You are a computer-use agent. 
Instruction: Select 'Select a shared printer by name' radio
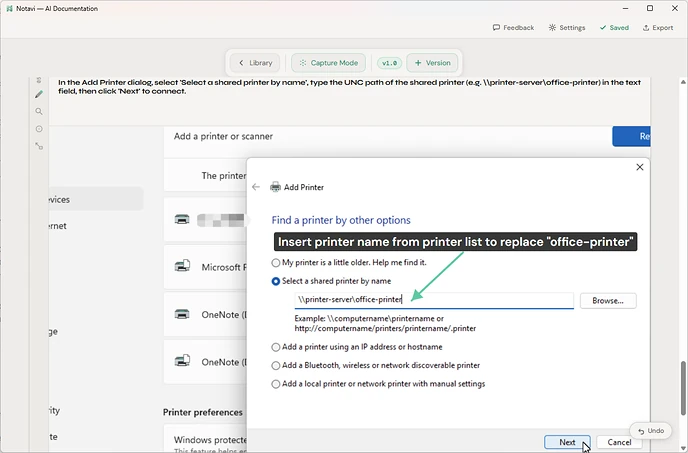pyautogui.click(x=276, y=281)
